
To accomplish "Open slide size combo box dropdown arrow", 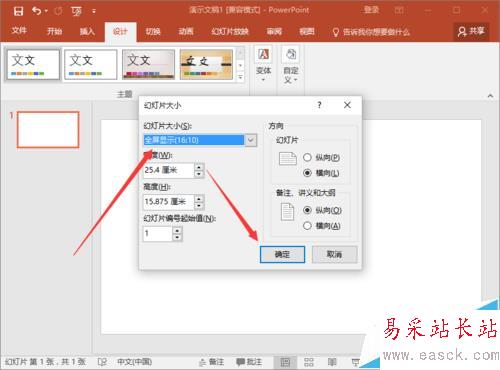I will click(251, 140).
